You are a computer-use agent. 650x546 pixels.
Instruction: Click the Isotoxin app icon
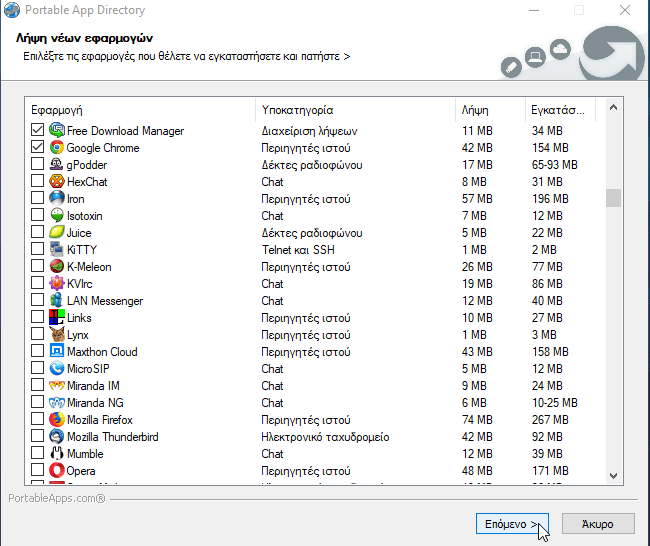(x=57, y=216)
